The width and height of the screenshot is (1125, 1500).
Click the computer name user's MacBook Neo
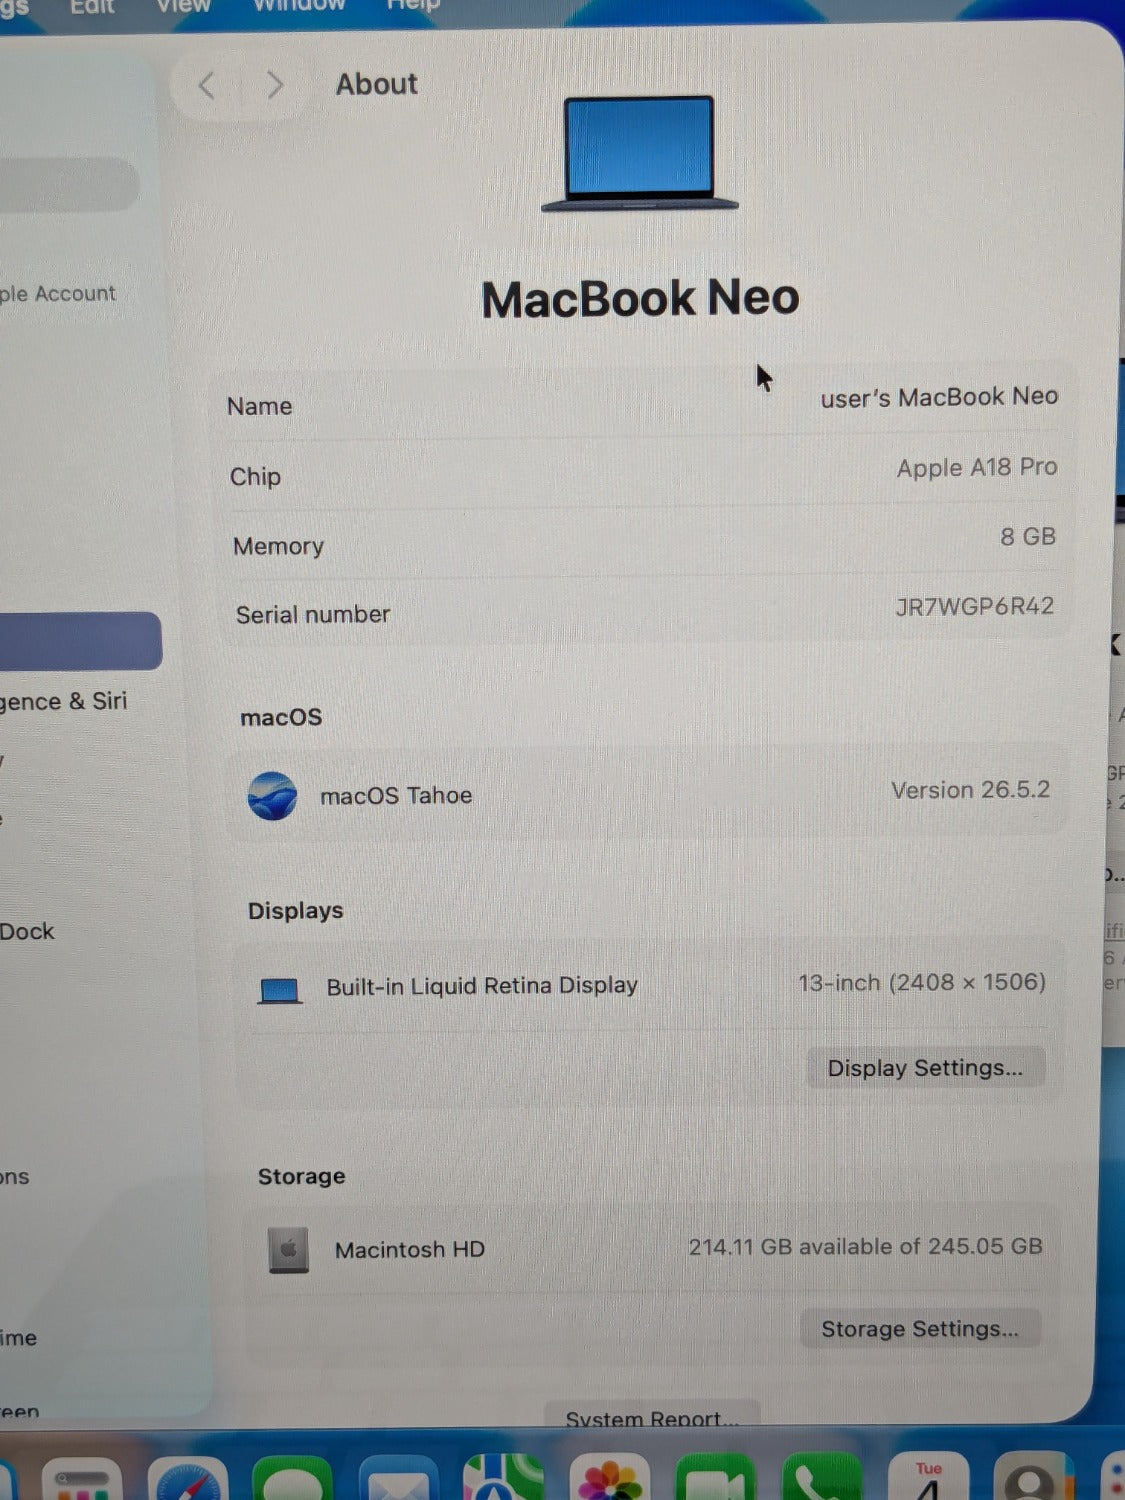939,398
